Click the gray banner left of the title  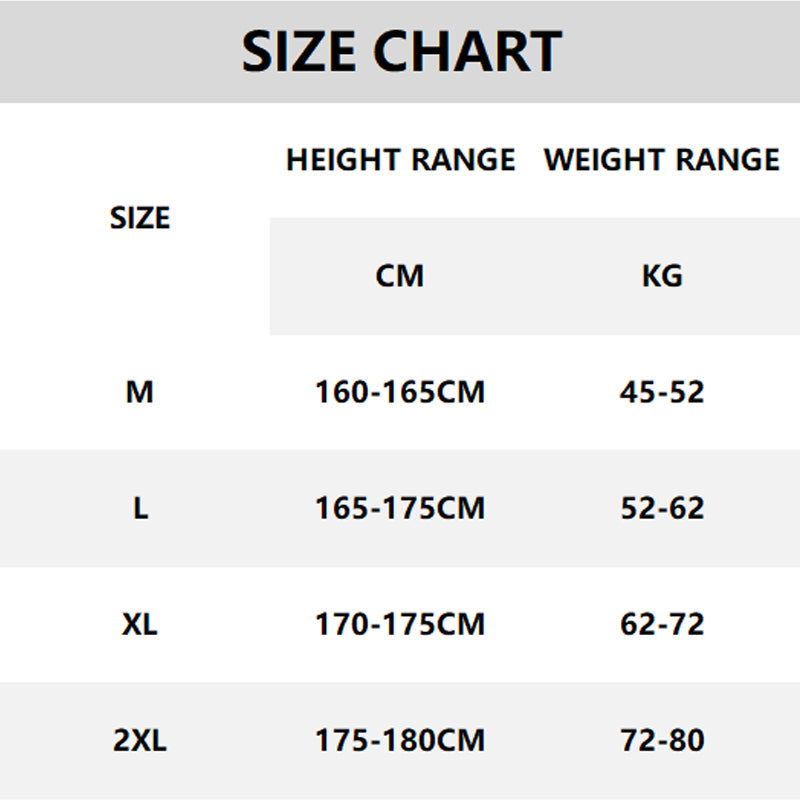[110, 51]
